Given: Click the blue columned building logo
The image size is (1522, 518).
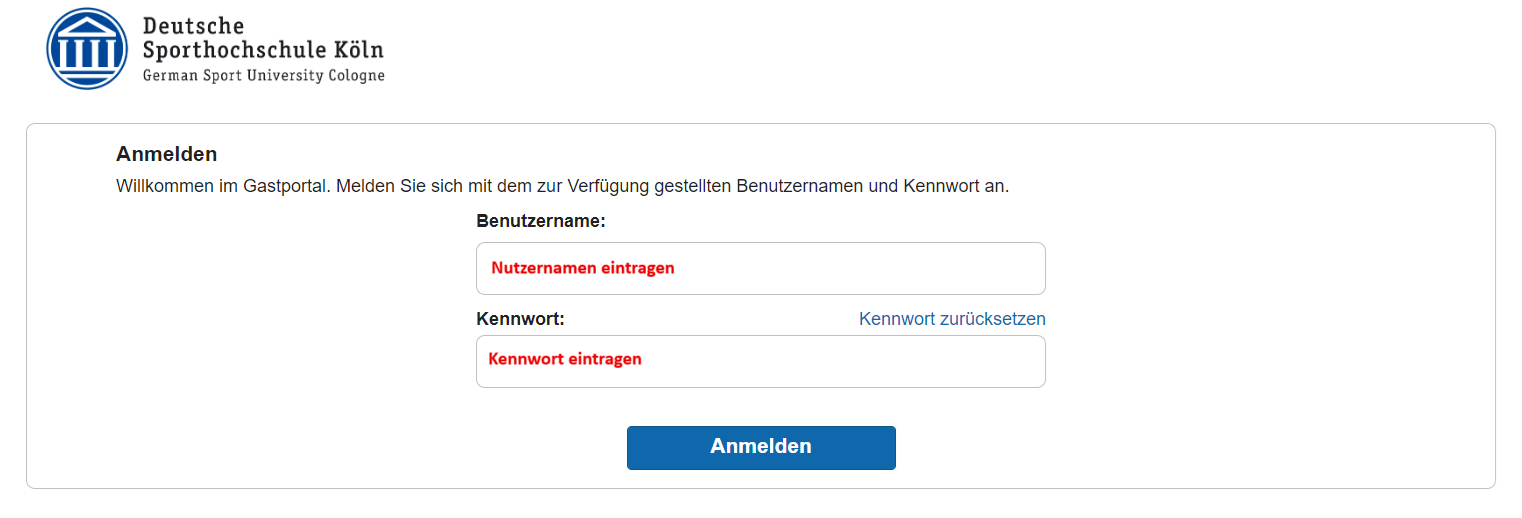Looking at the screenshot, I should click(x=88, y=49).
